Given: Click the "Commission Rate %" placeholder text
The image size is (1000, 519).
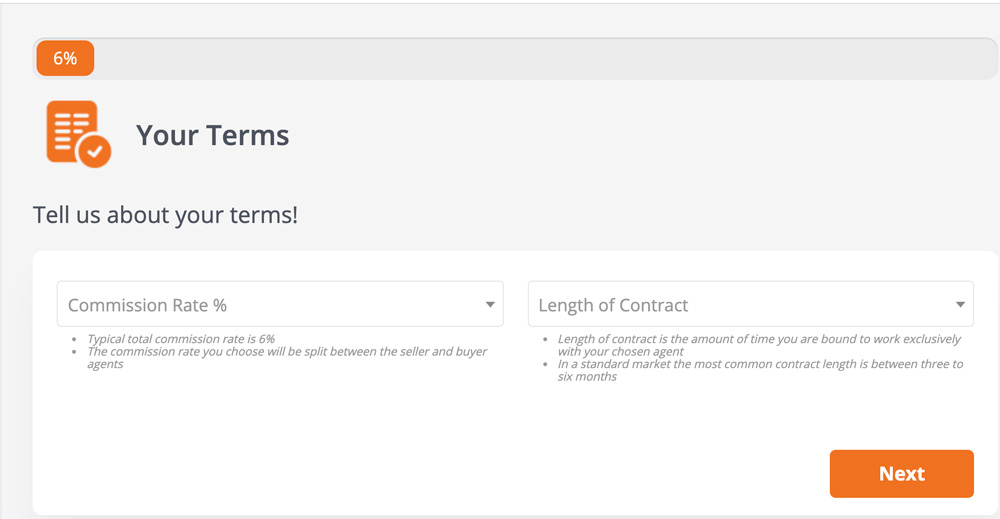Looking at the screenshot, I should pyautogui.click(x=147, y=305).
